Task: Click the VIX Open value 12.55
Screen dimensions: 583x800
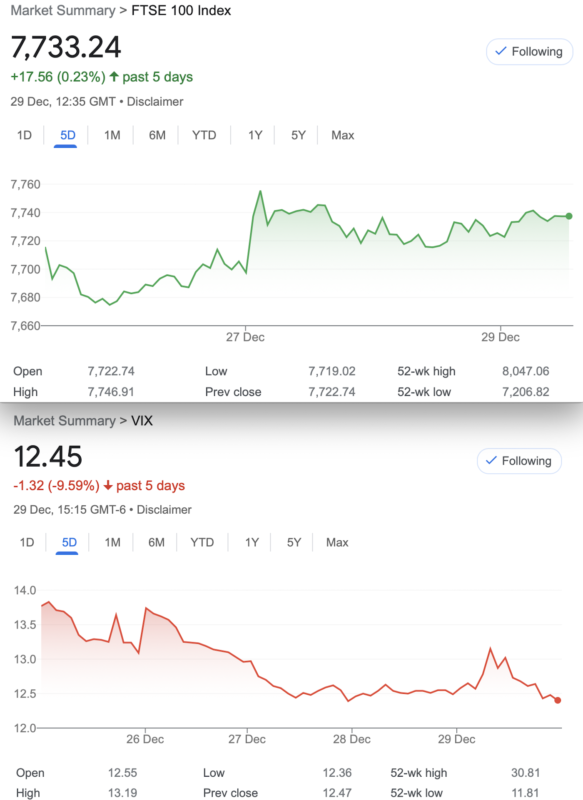Action: point(122,773)
